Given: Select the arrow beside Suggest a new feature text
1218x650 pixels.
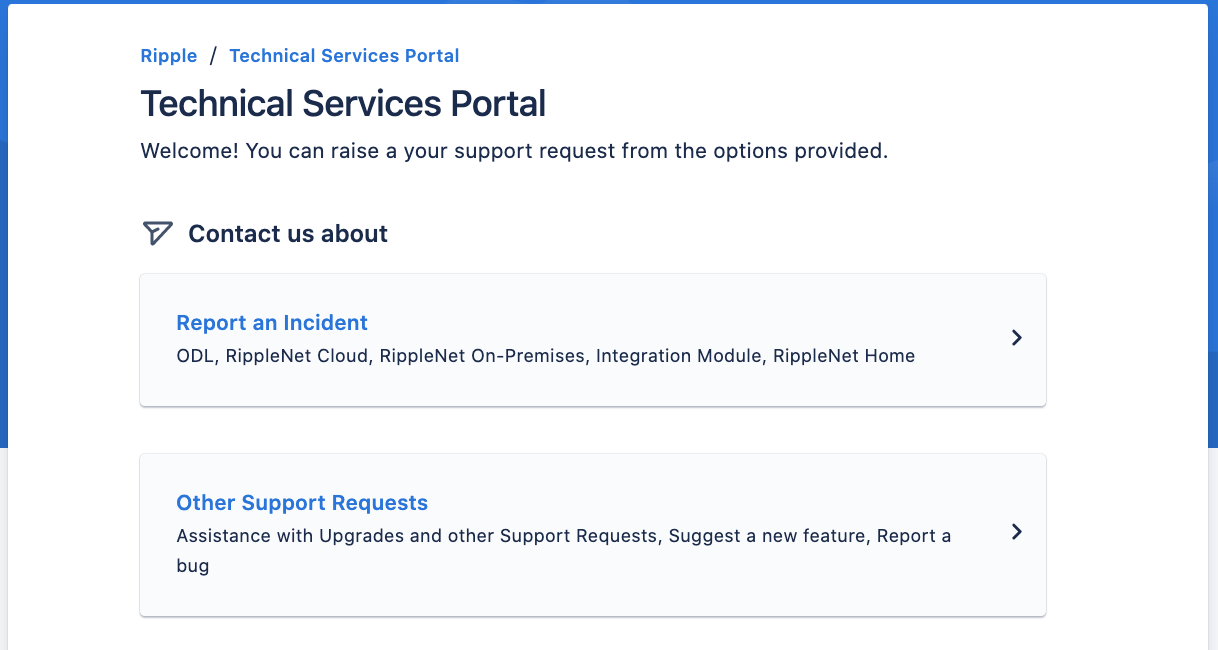Looking at the screenshot, I should tap(1016, 533).
